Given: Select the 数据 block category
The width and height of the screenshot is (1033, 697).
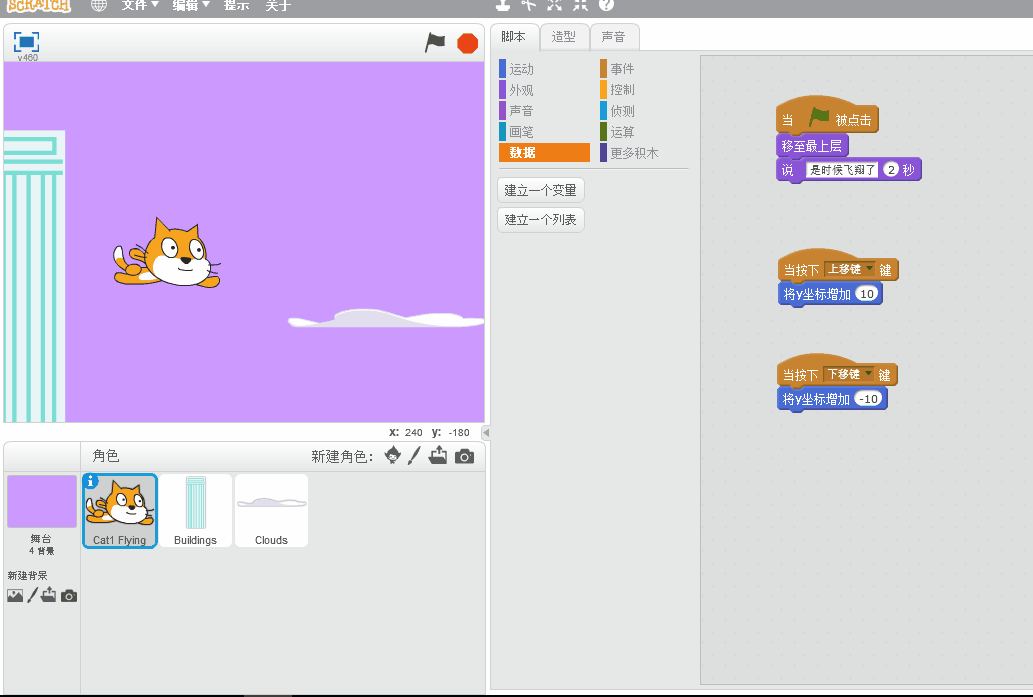Looking at the screenshot, I should click(544, 152).
